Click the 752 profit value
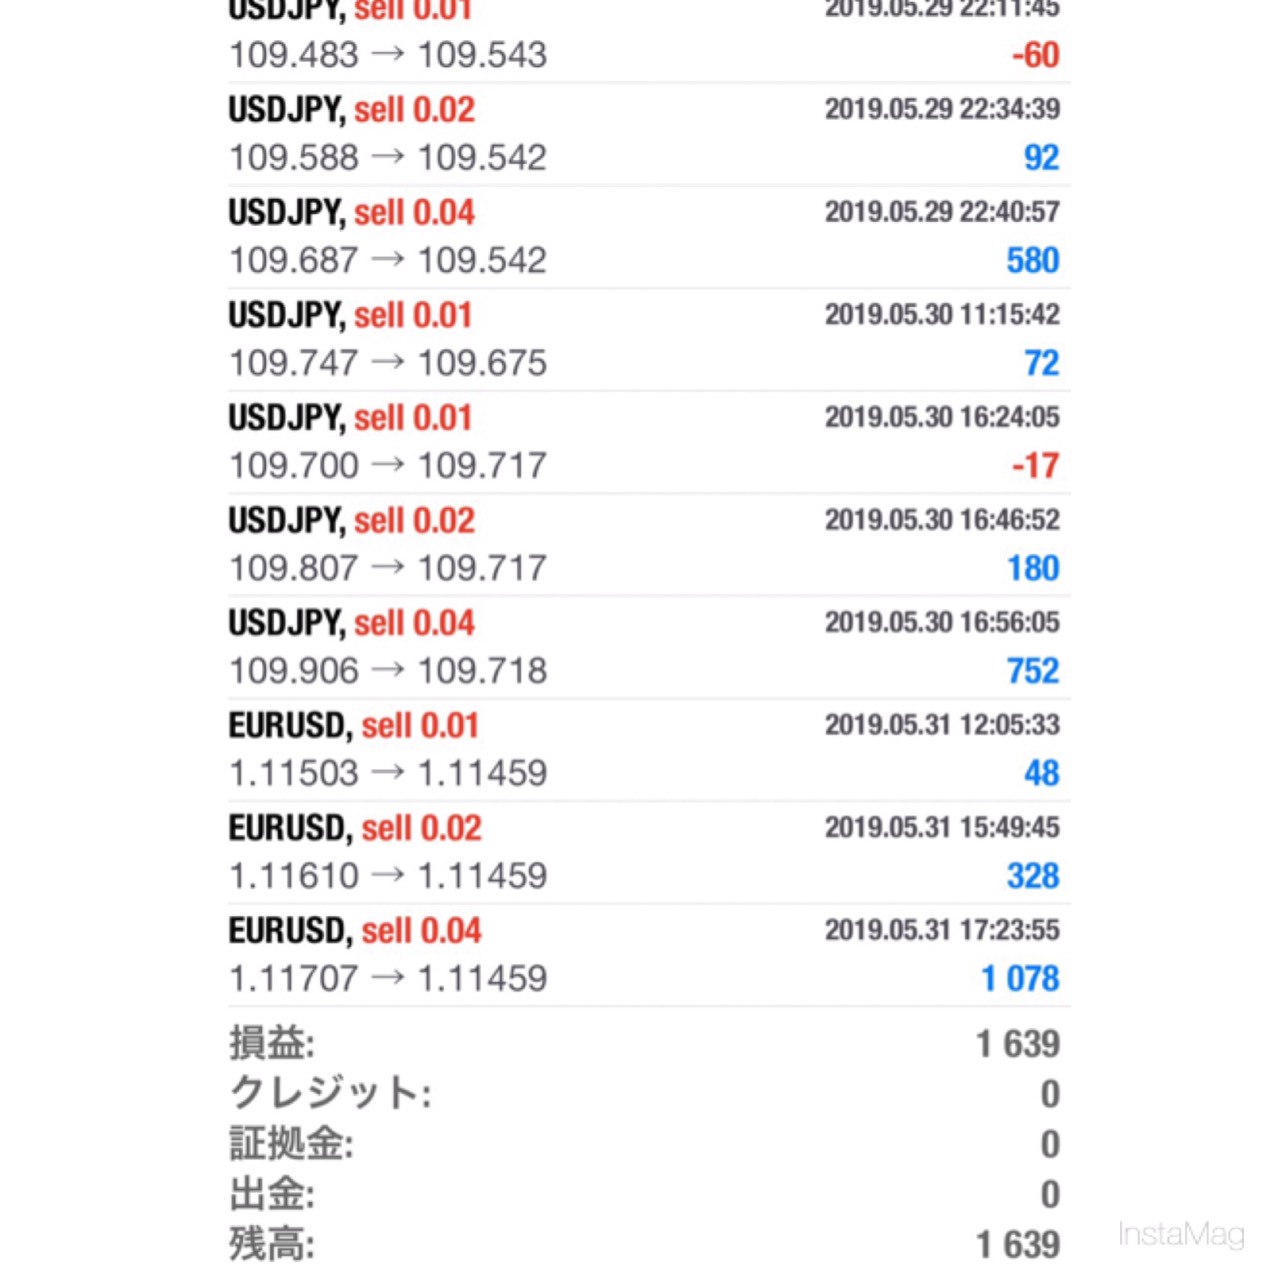 click(1032, 670)
